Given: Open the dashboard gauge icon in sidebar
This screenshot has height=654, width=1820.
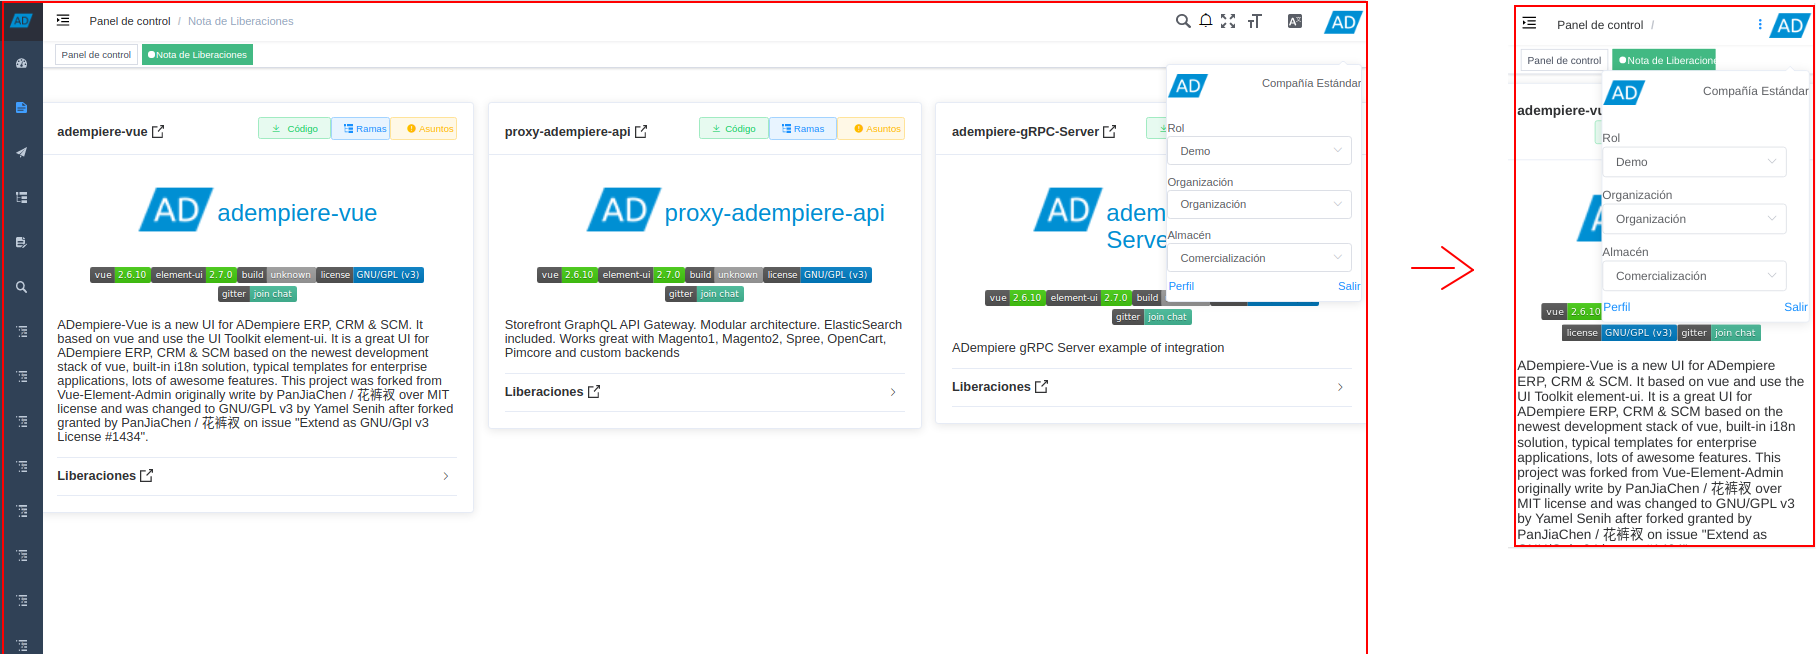Looking at the screenshot, I should (21, 63).
